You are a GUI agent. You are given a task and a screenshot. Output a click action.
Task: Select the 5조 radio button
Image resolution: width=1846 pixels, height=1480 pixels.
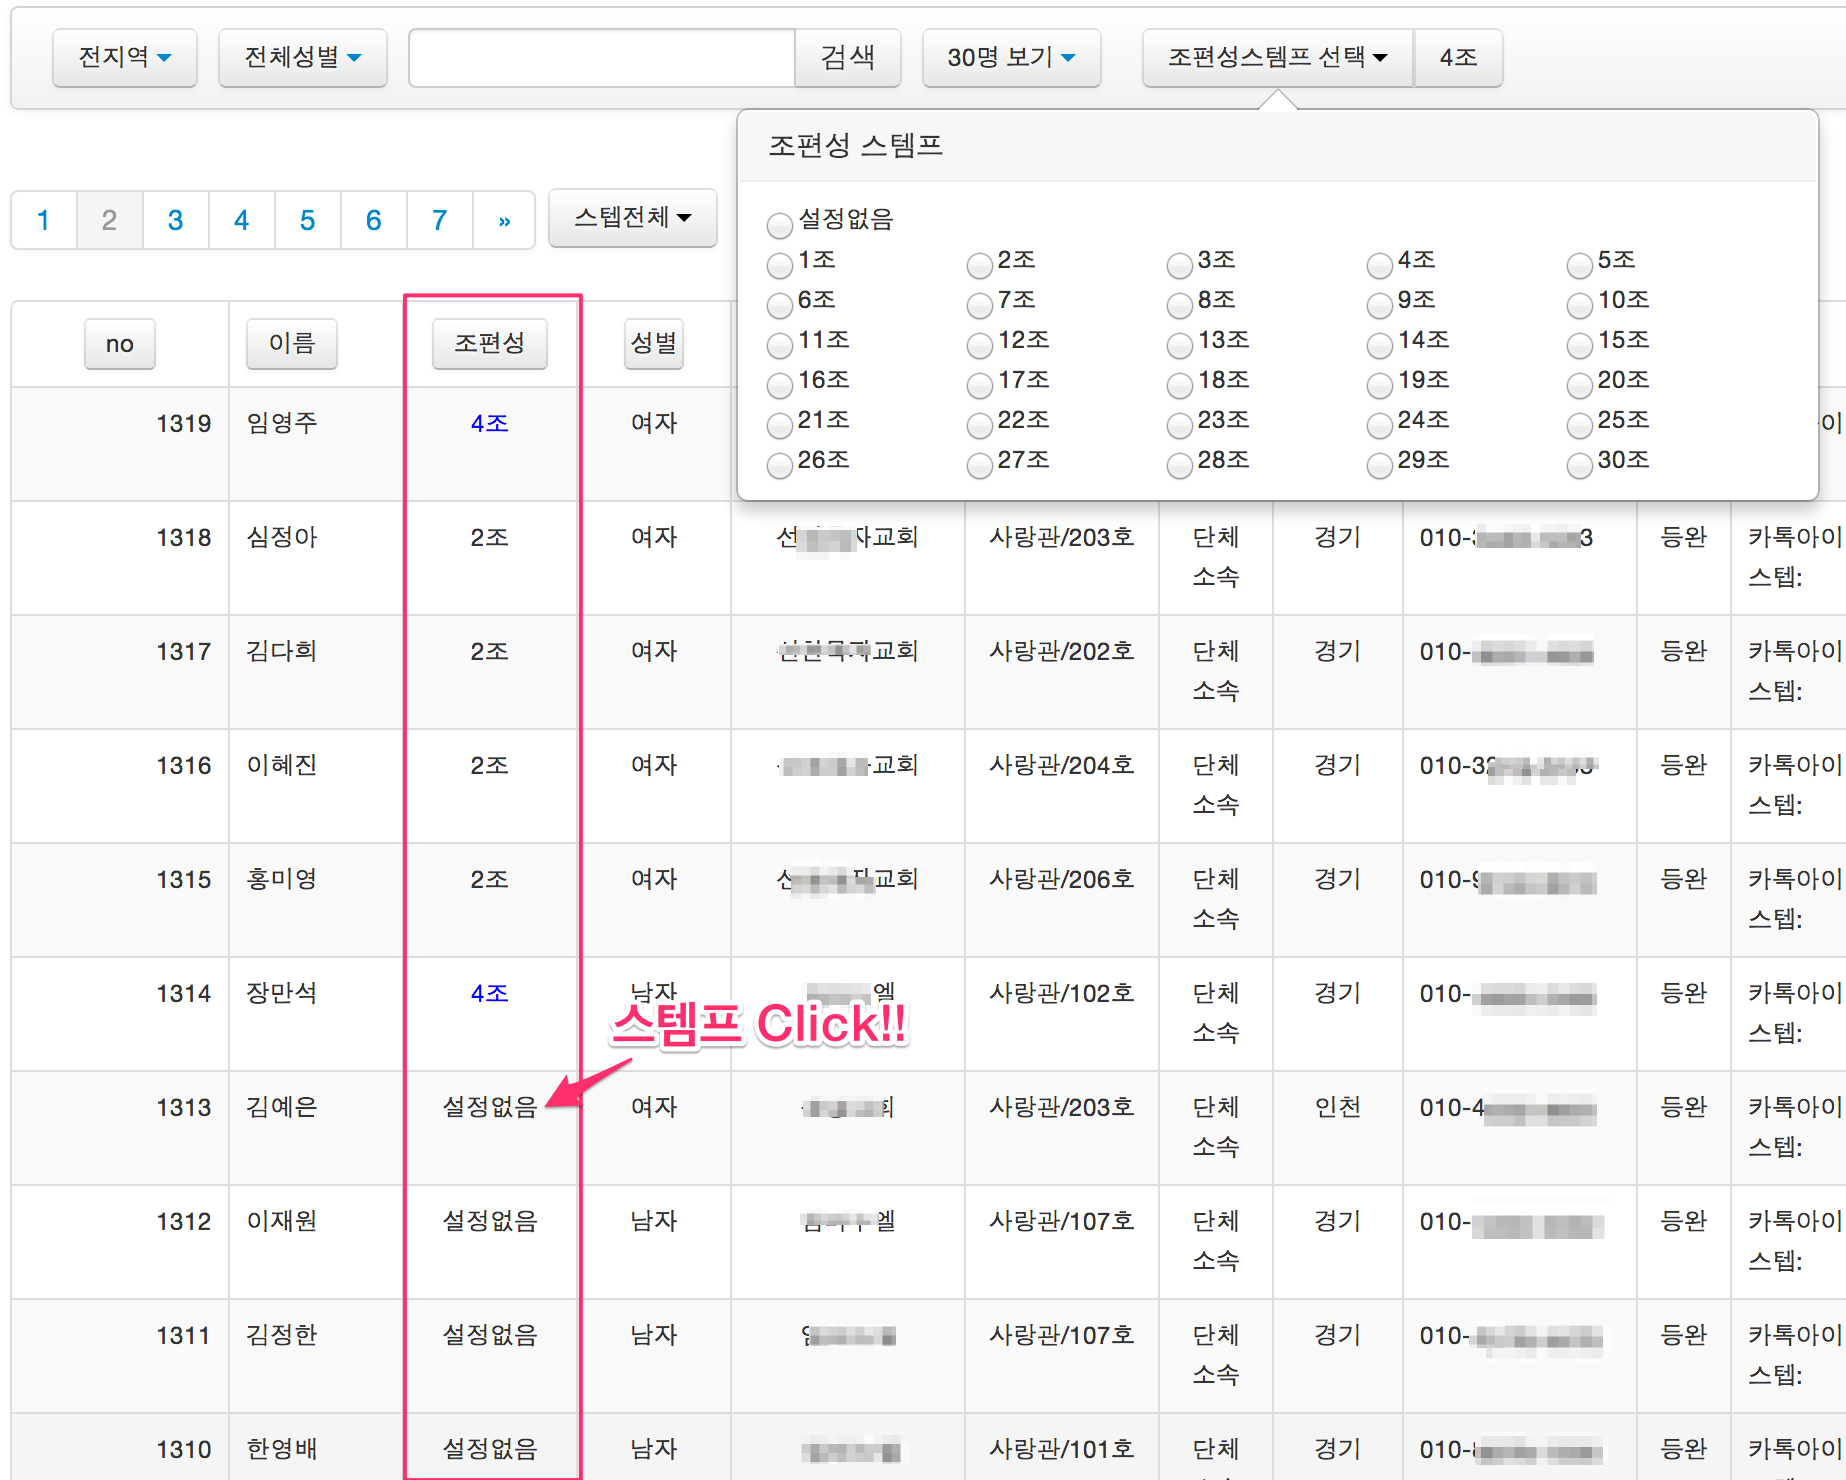coord(1580,265)
